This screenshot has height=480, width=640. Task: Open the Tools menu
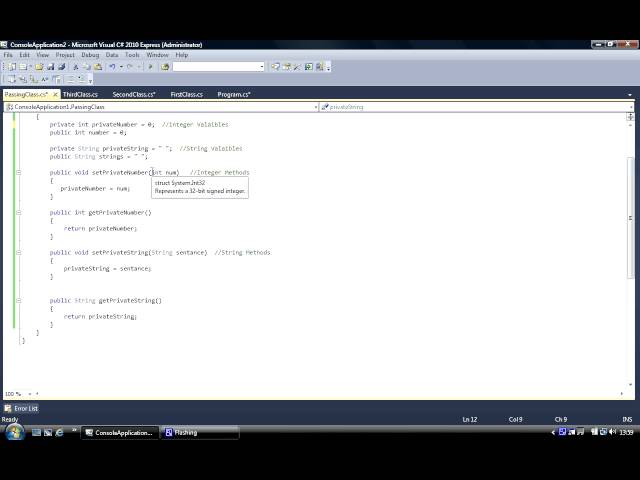click(x=132, y=55)
